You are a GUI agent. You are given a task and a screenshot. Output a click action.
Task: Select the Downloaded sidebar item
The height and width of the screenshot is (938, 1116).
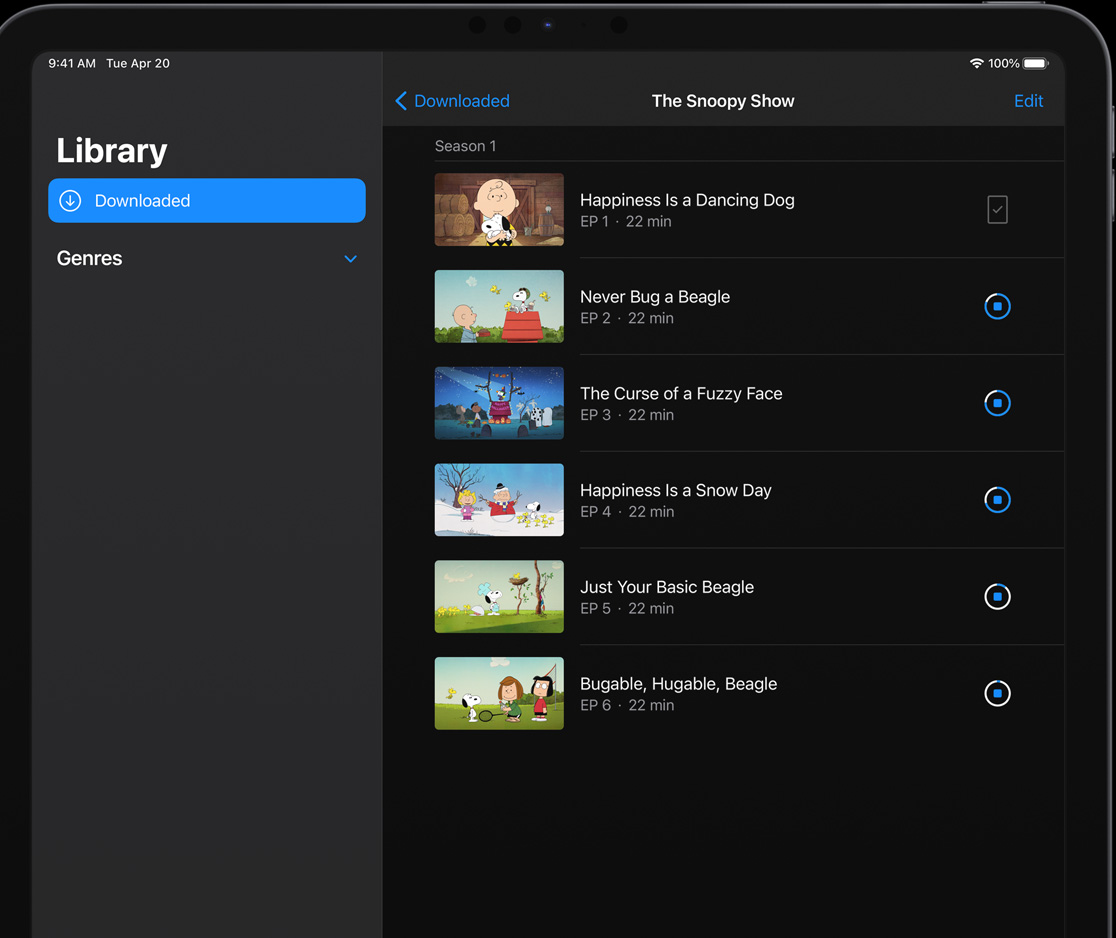point(207,201)
